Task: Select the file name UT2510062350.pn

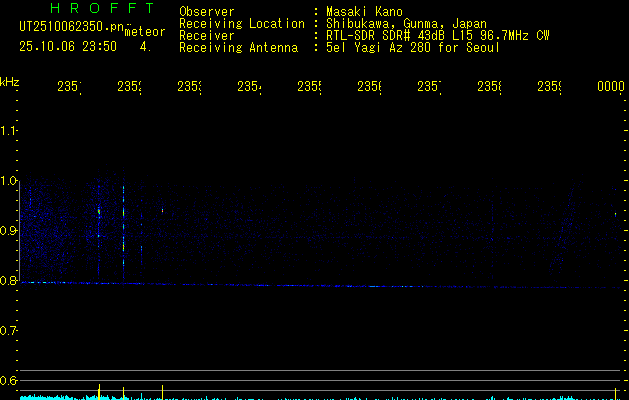Action: [71, 27]
